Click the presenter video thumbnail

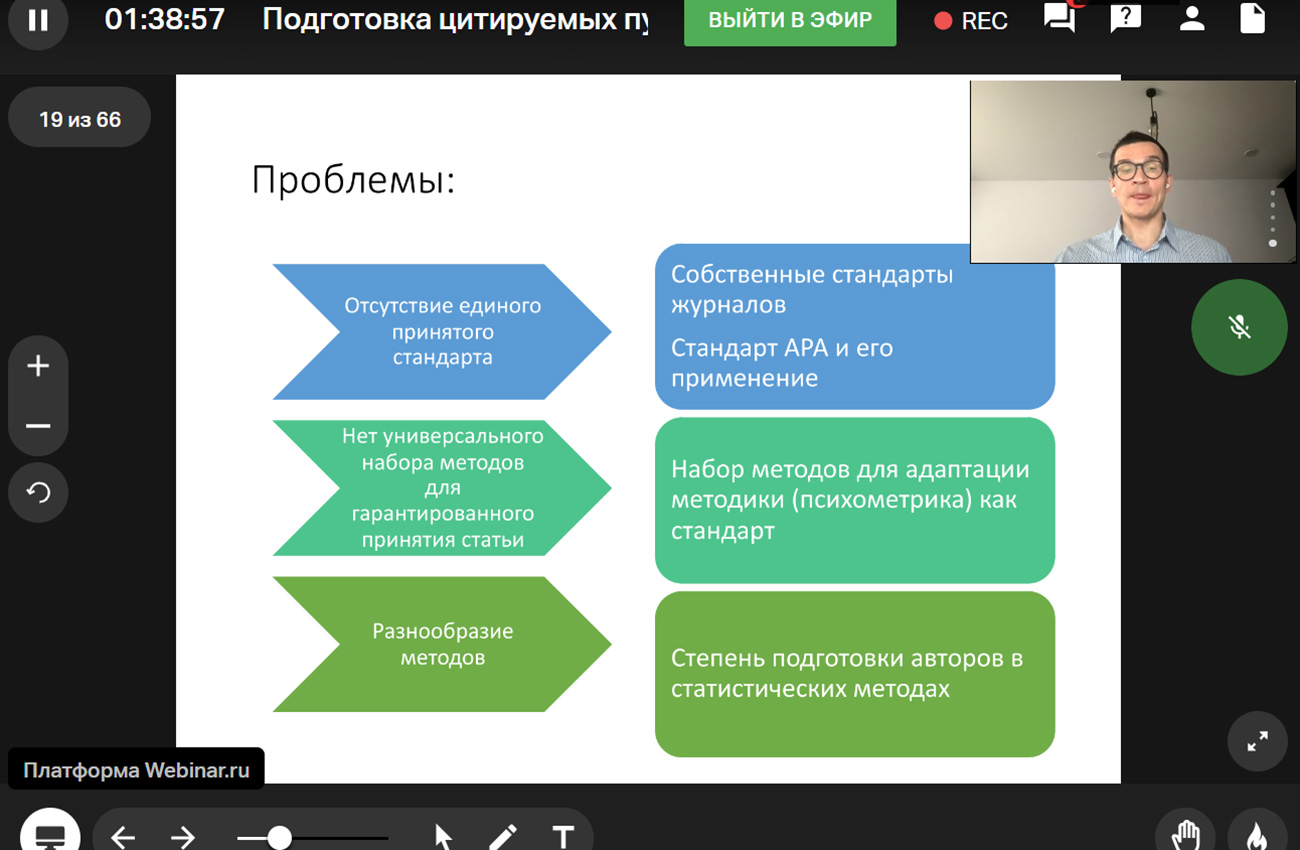(x=1133, y=172)
